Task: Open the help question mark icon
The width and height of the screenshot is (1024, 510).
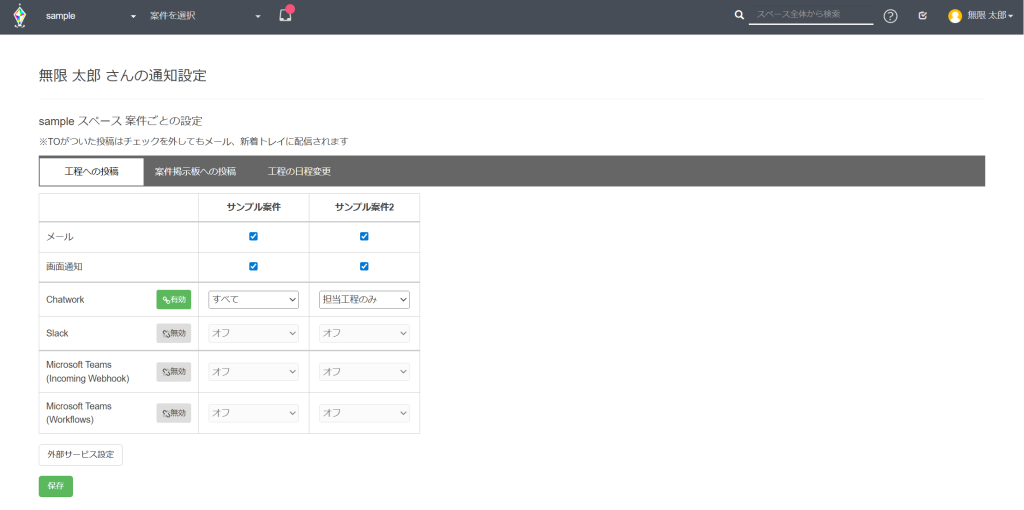Action: coord(890,16)
